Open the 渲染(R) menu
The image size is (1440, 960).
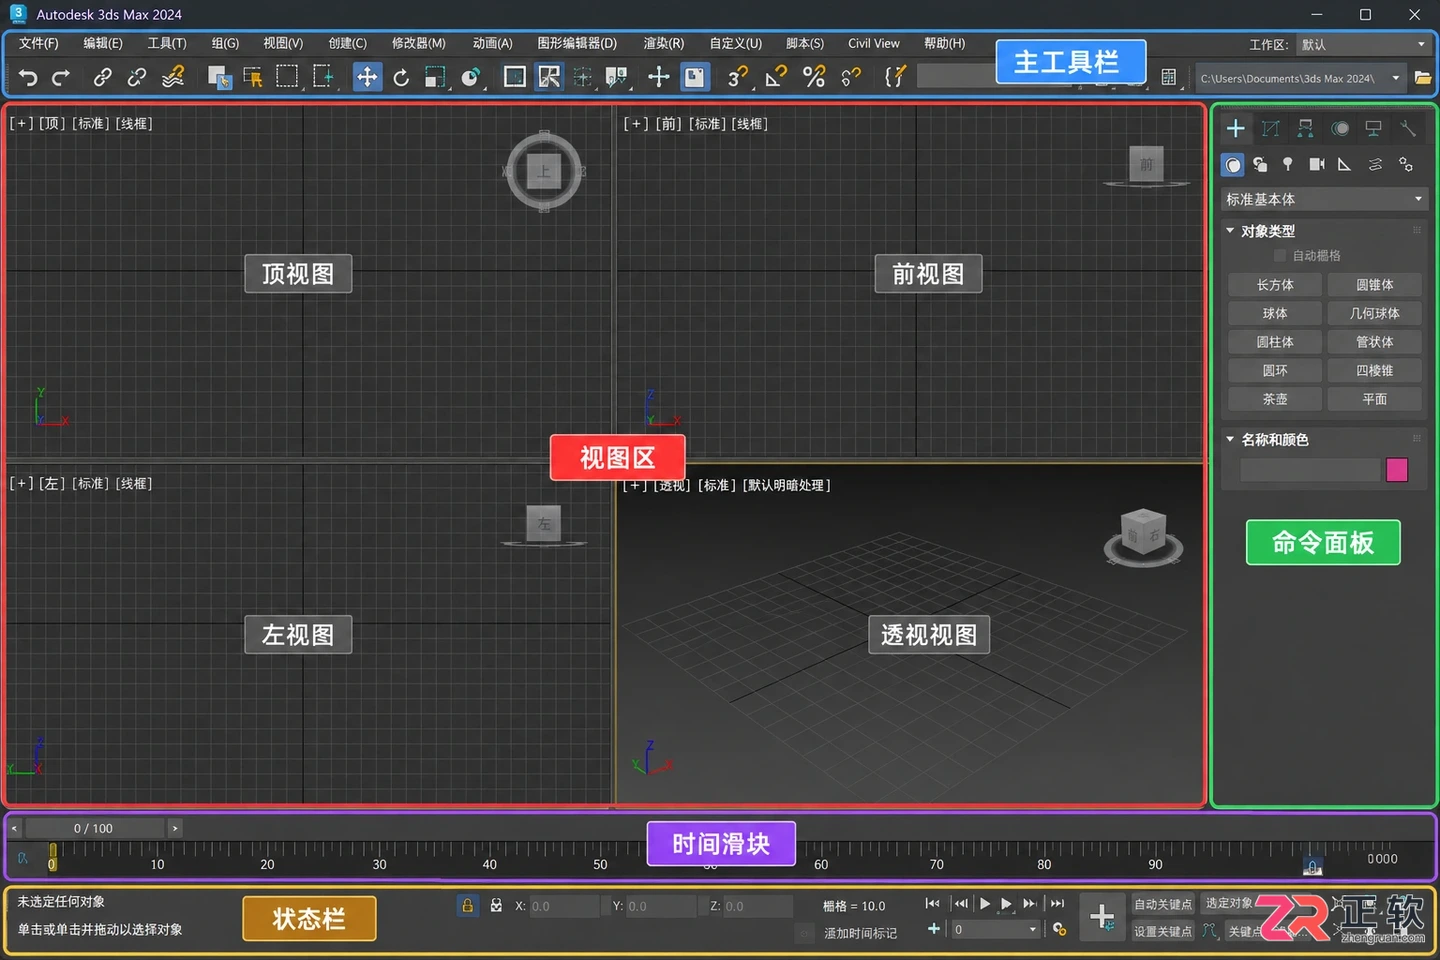point(664,43)
